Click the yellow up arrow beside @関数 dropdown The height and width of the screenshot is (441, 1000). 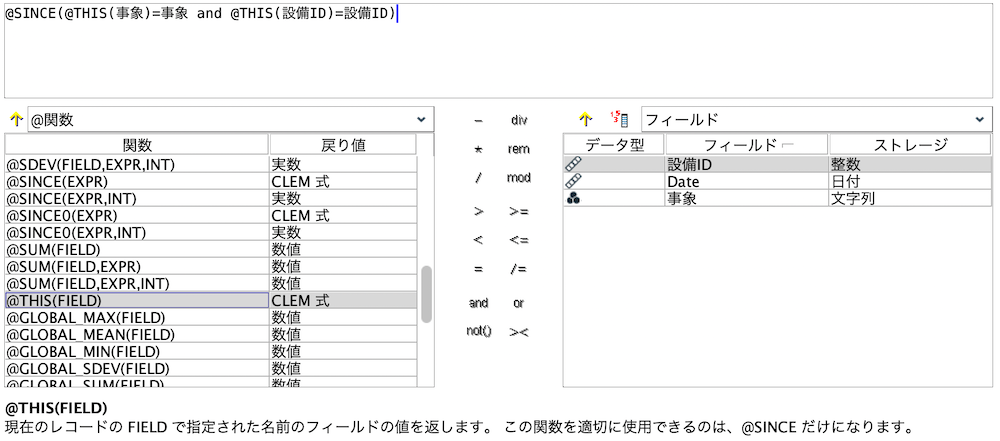(x=17, y=119)
